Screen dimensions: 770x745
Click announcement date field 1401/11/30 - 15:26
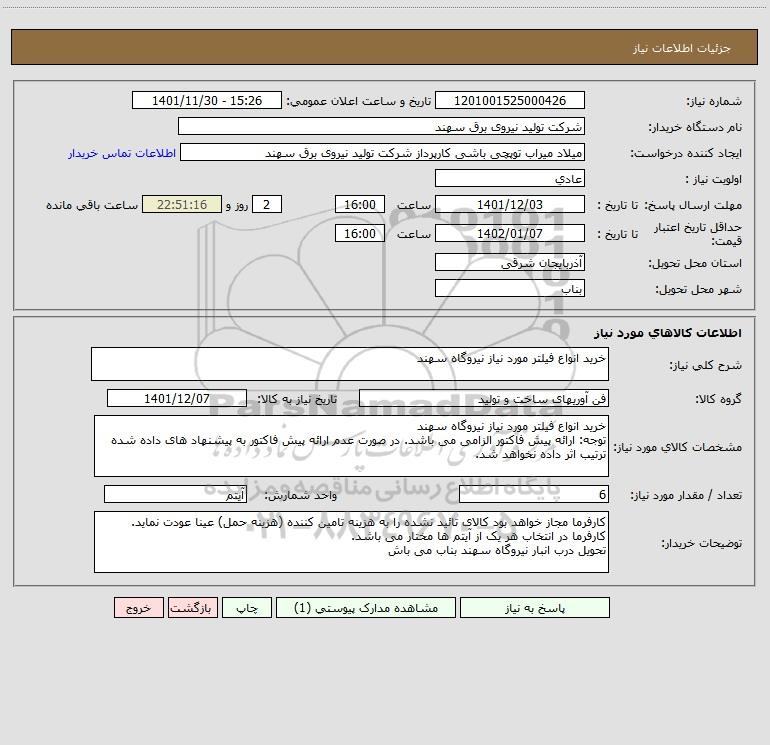(x=207, y=100)
